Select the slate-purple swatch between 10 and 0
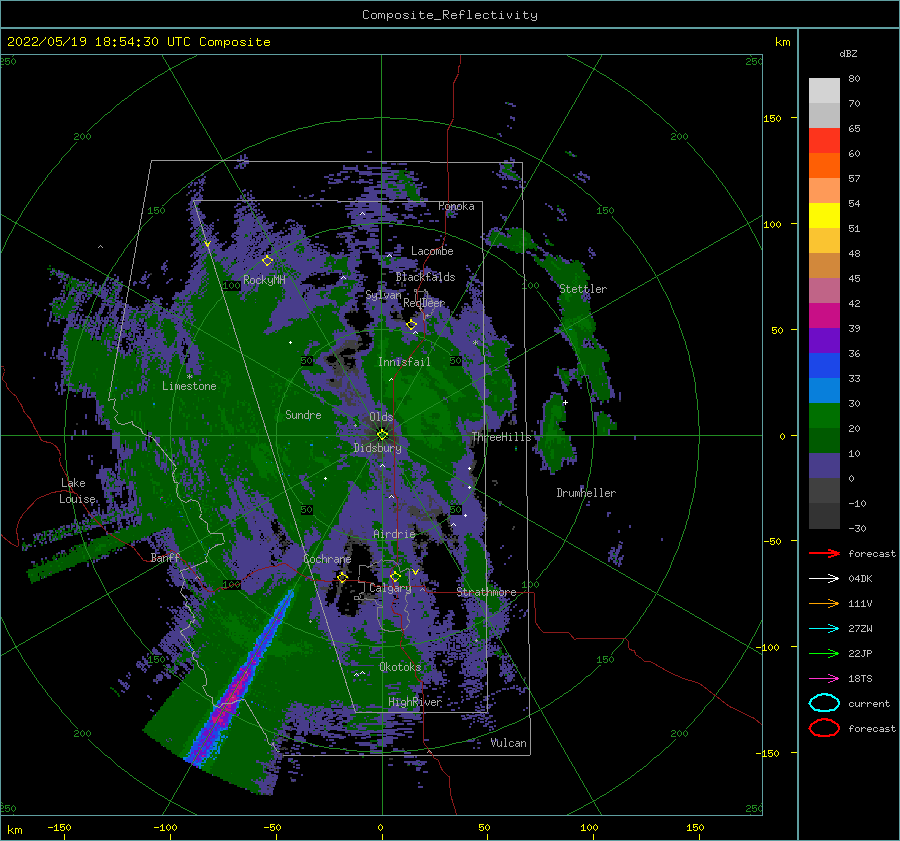Image resolution: width=900 pixels, height=841 pixels. [824, 466]
